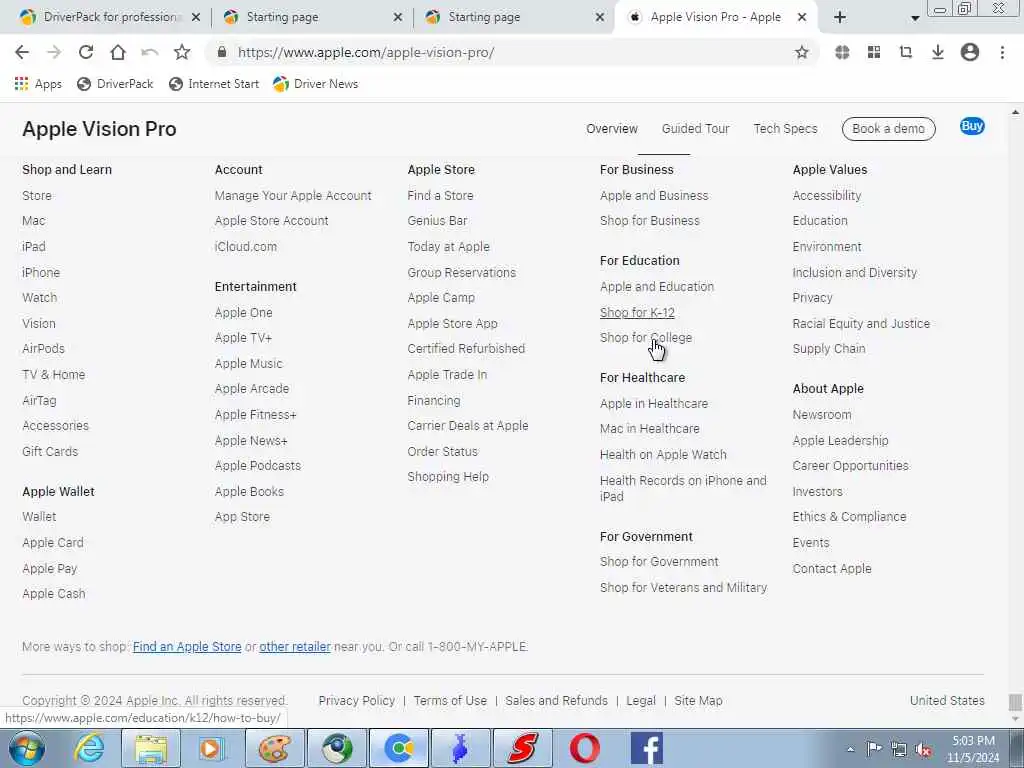The image size is (1024, 768).
Task: Open the media player taskbar icon
Action: point(212,748)
